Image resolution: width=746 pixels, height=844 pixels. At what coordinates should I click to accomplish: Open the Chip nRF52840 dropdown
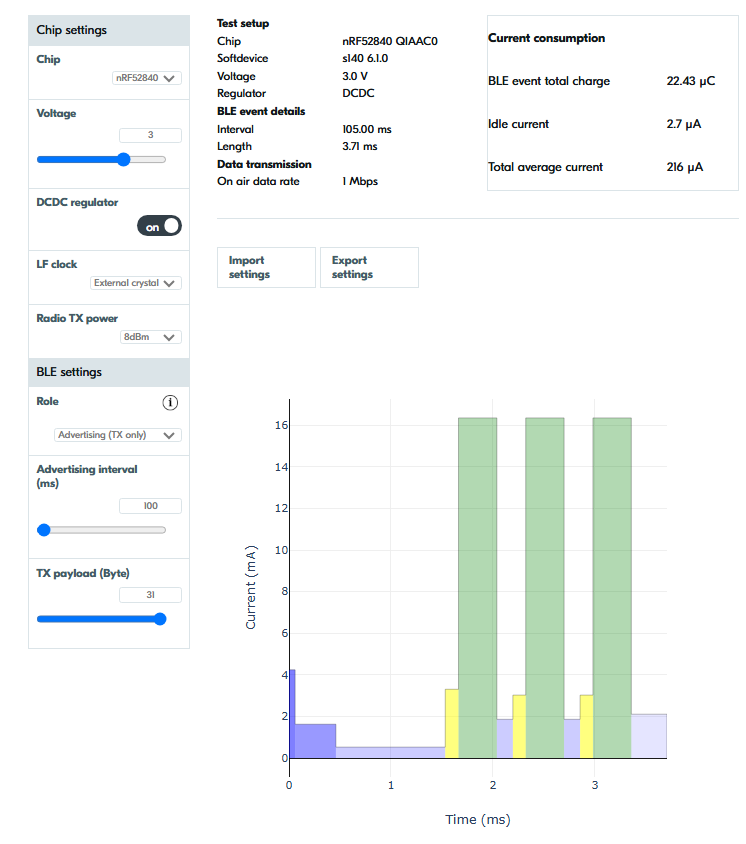pos(147,78)
